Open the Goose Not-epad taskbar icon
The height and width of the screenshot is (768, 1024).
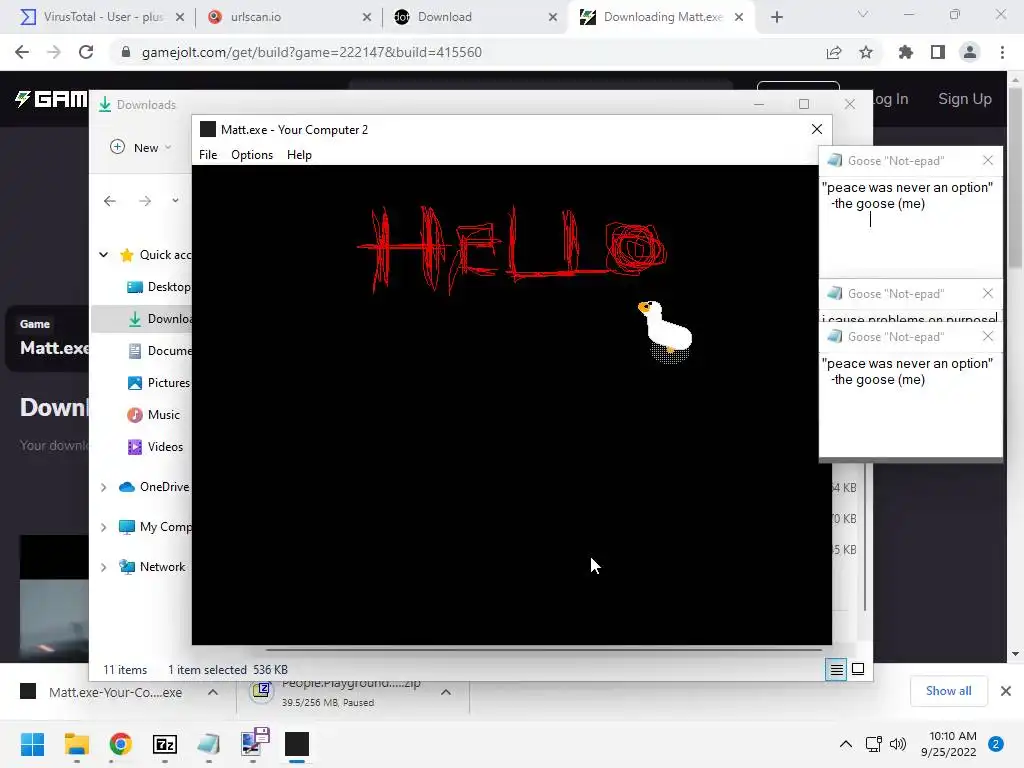click(208, 744)
